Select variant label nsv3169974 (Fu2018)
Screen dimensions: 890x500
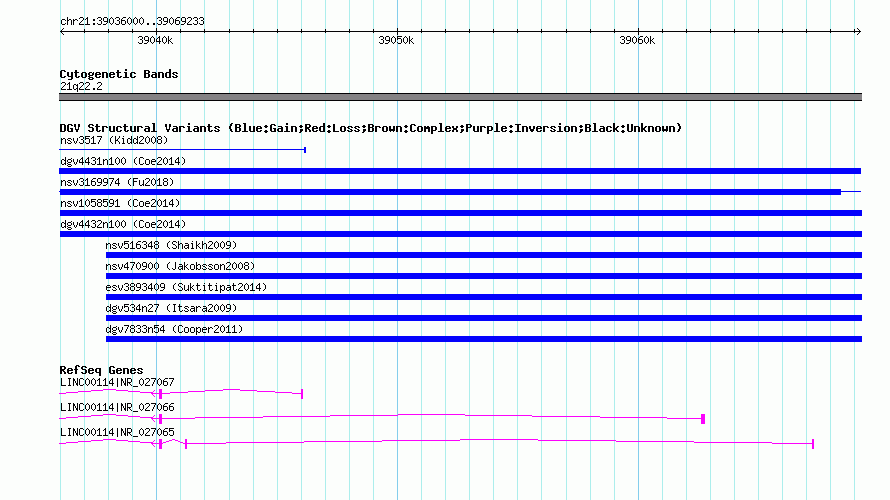[117, 182]
